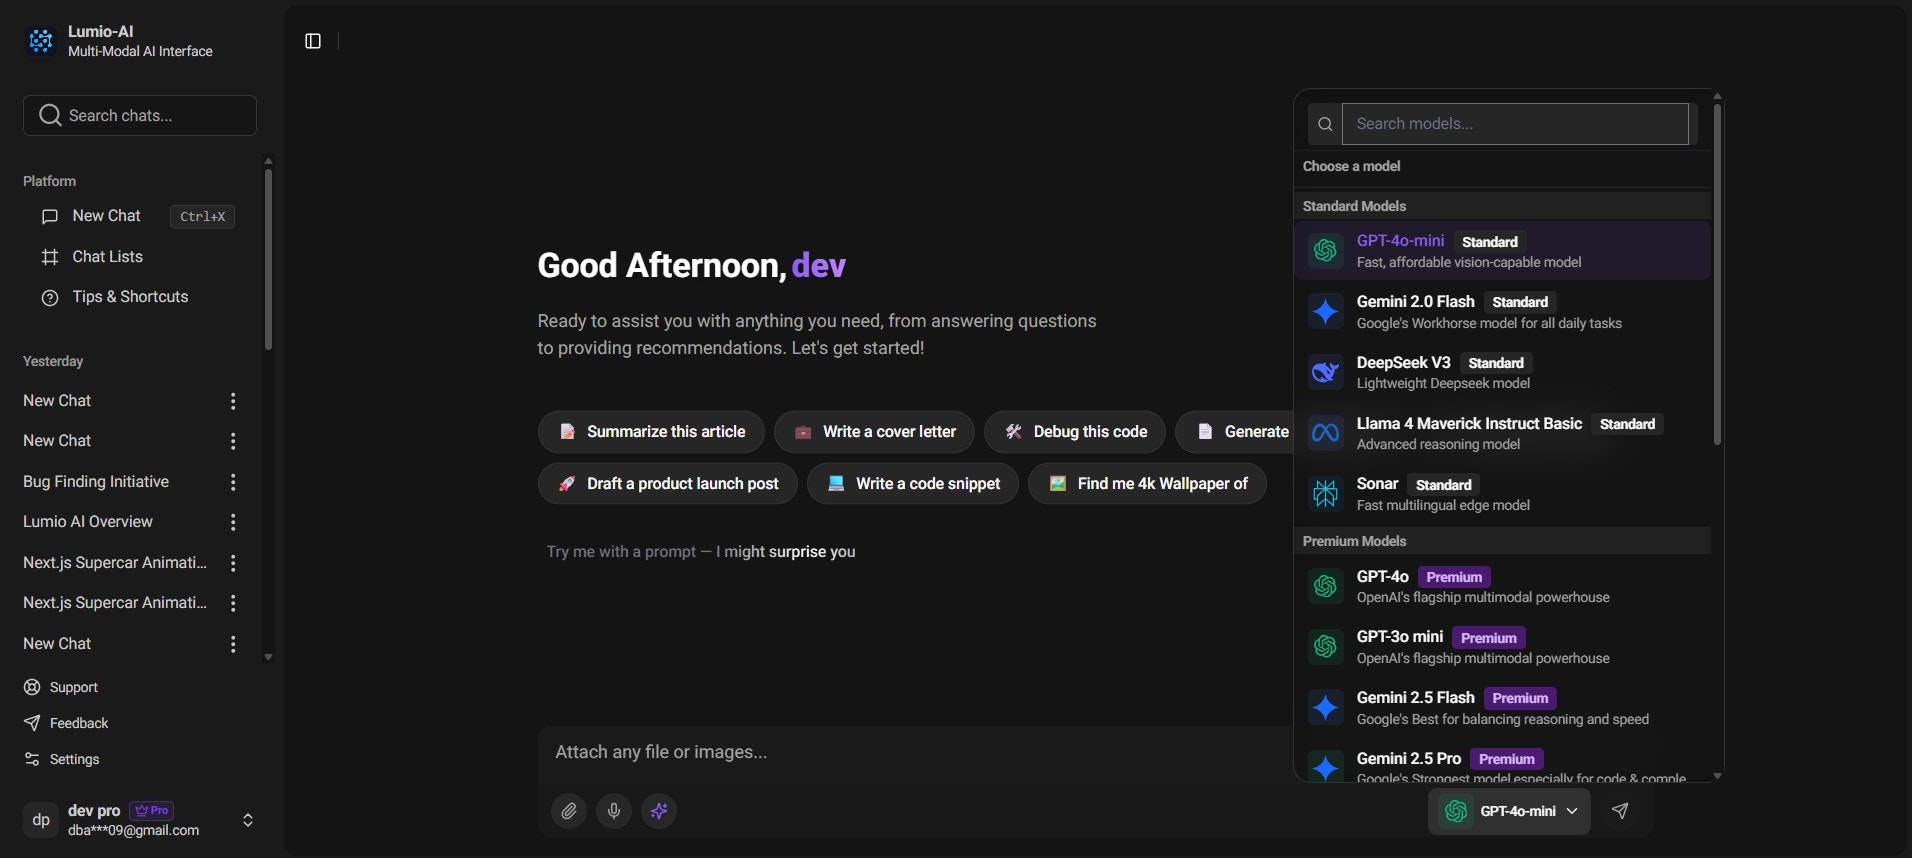
Task: Select DeepSeek V3 model
Action: (1502, 372)
